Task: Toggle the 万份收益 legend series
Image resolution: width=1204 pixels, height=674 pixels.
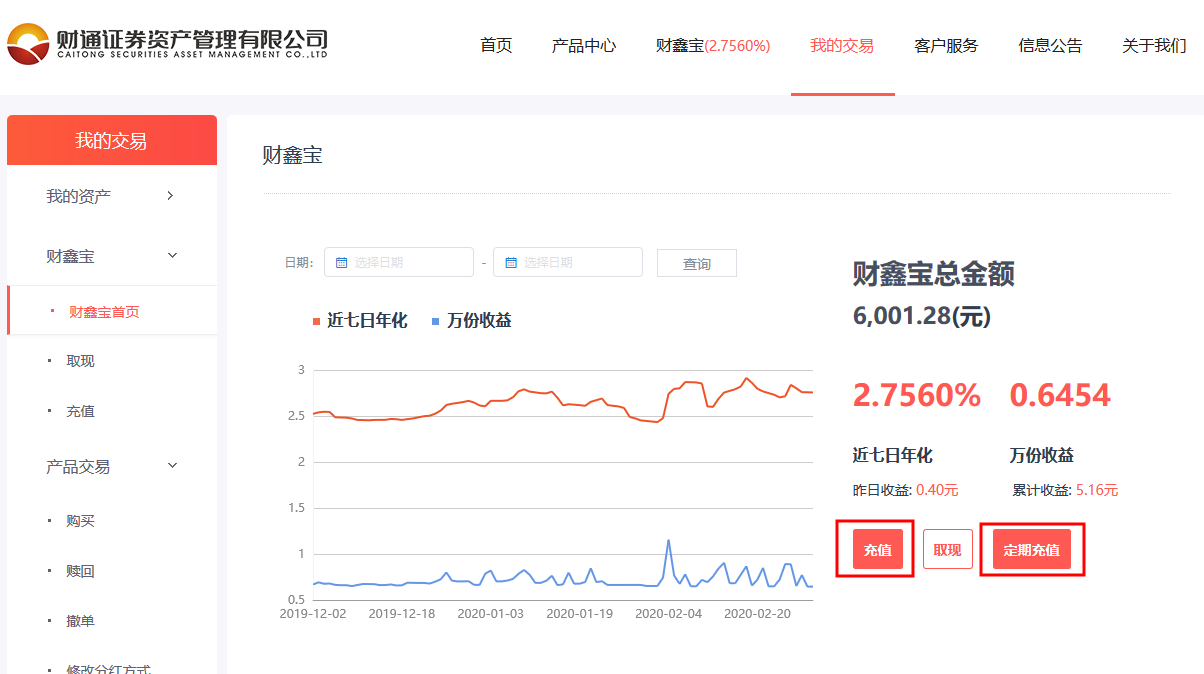Action: point(471,321)
